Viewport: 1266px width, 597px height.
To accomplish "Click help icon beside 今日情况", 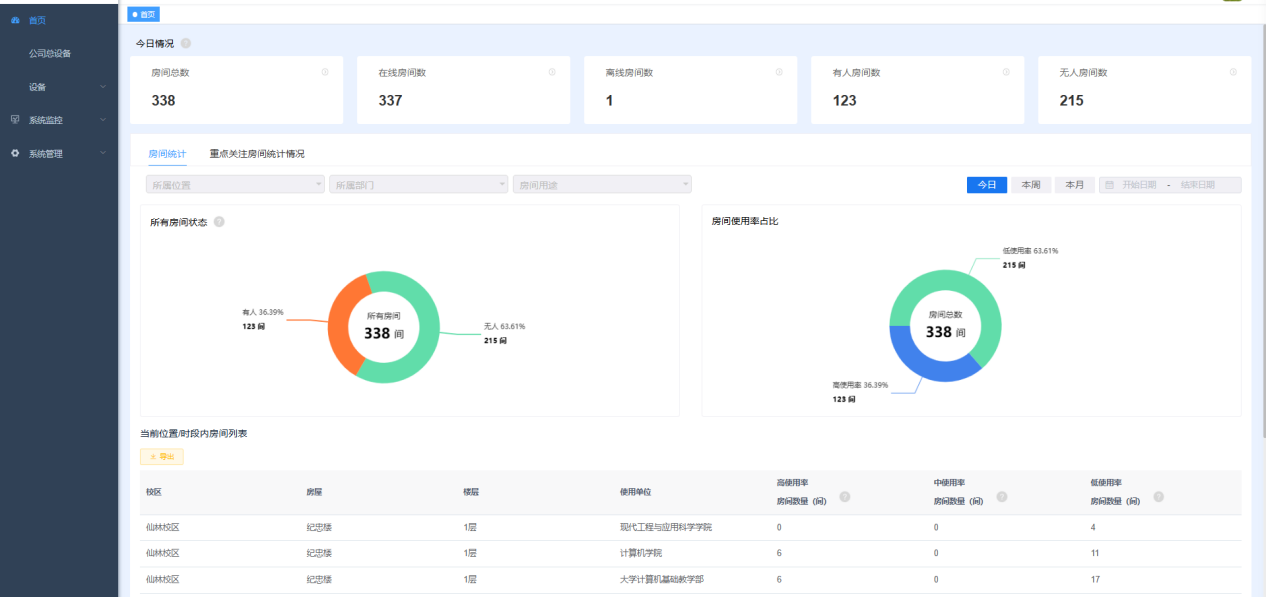I will pos(186,43).
